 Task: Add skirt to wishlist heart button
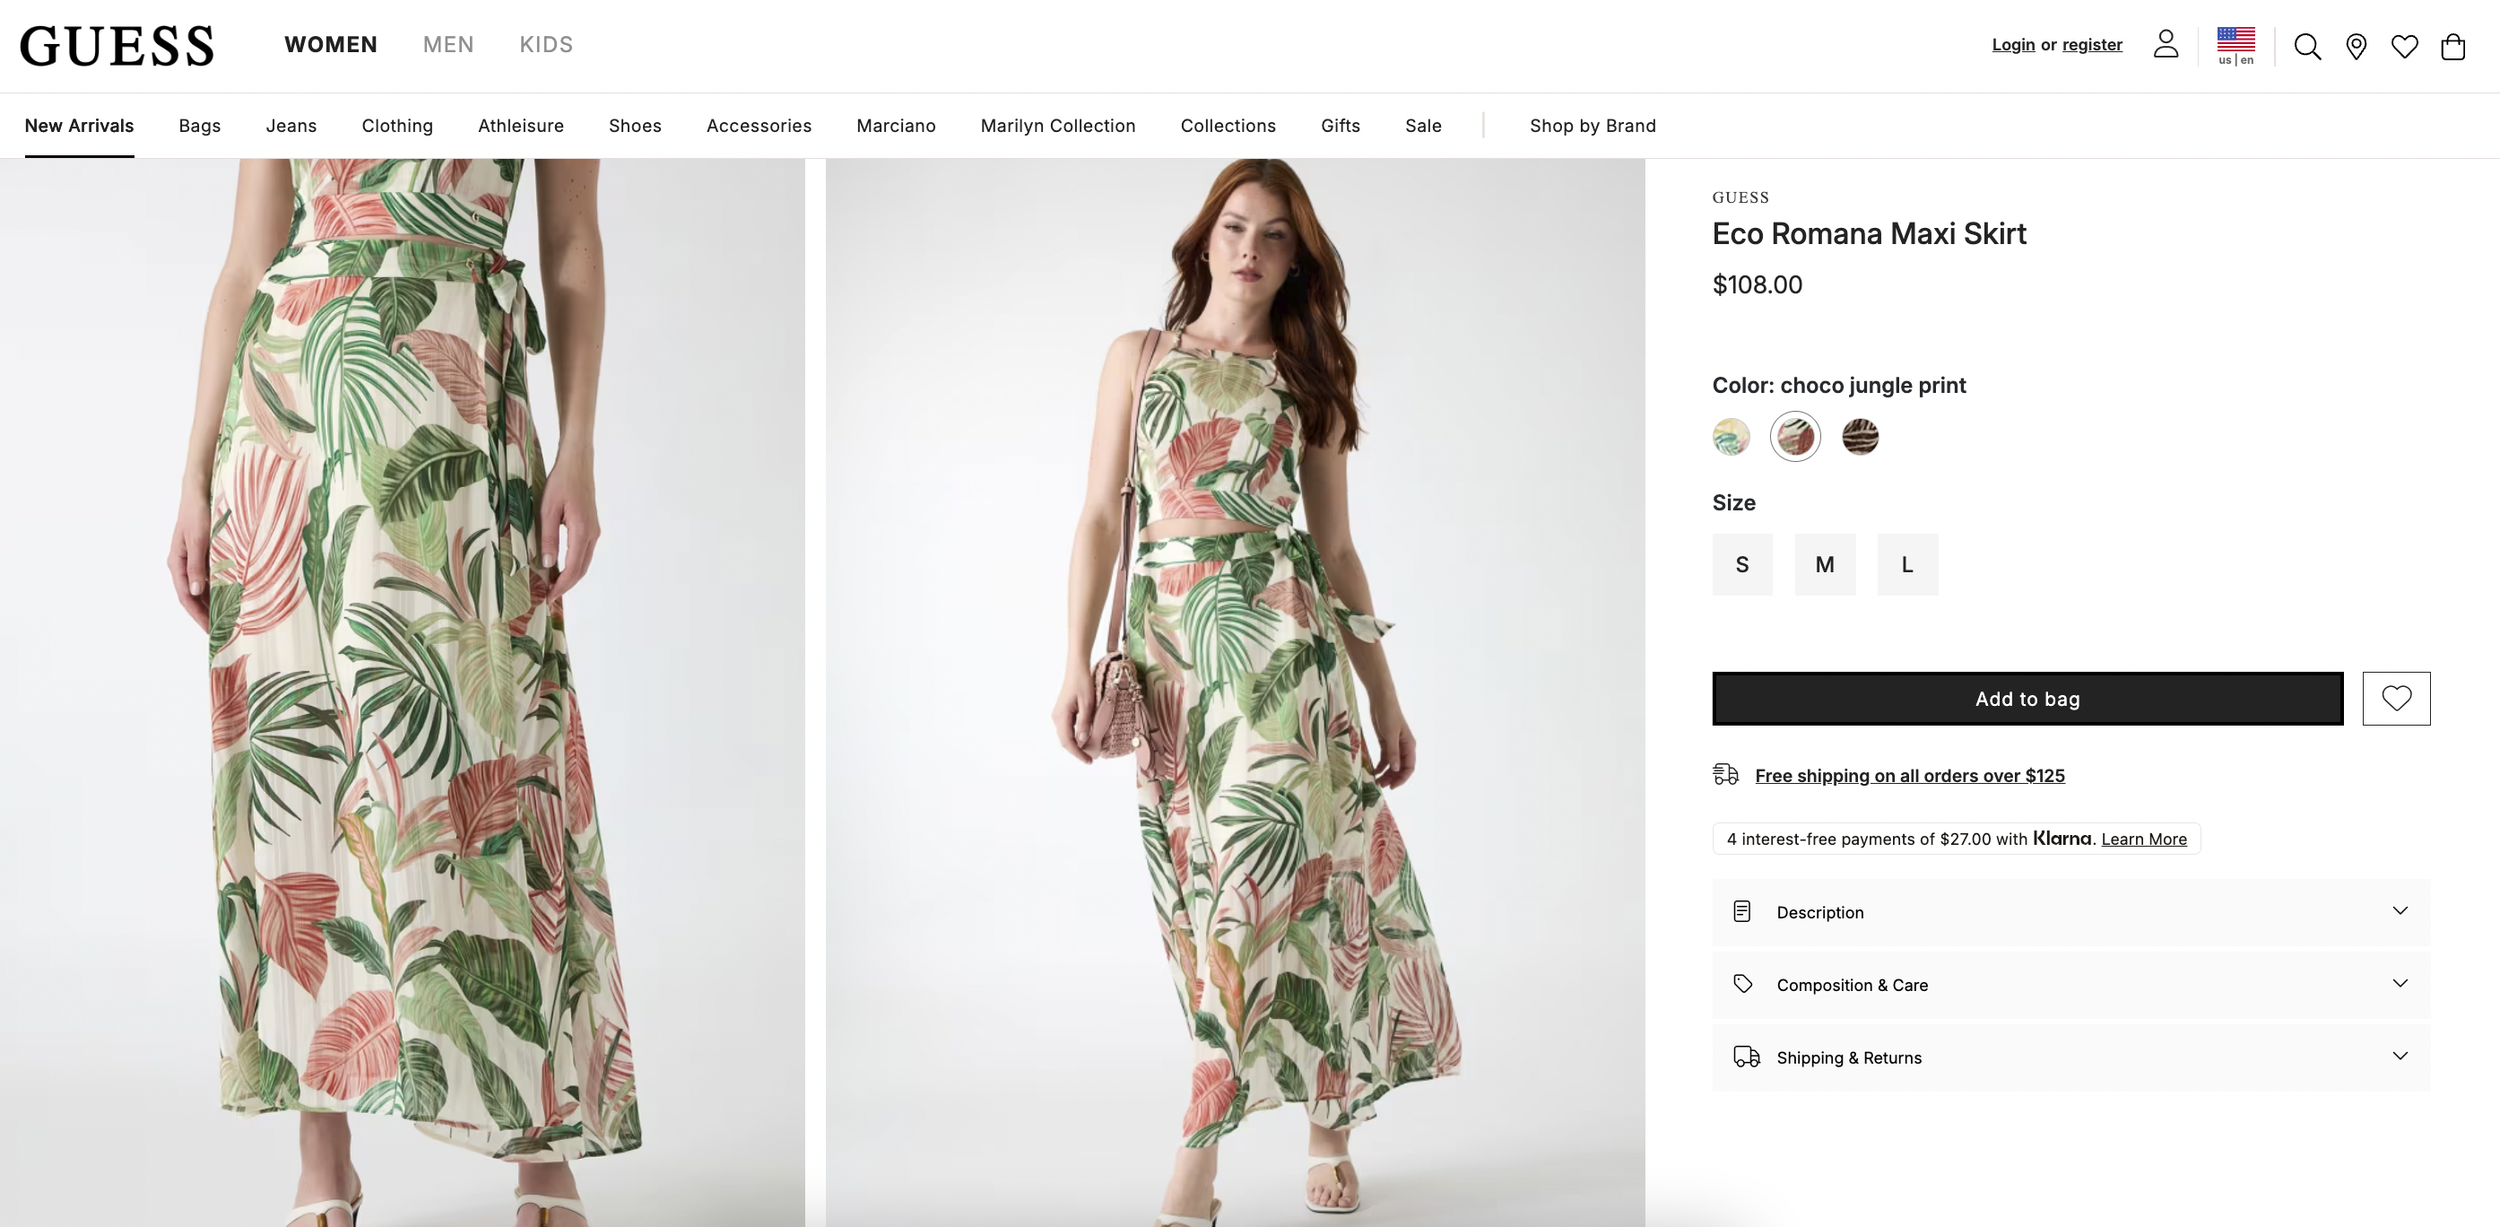[x=2396, y=698]
